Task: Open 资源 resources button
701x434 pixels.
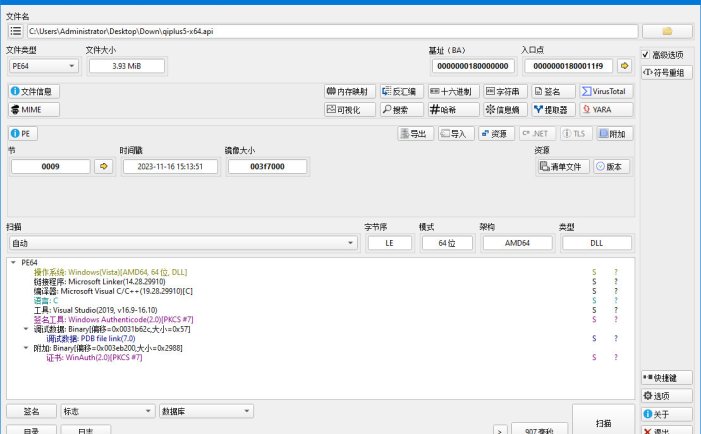Action: pyautogui.click(x=496, y=134)
